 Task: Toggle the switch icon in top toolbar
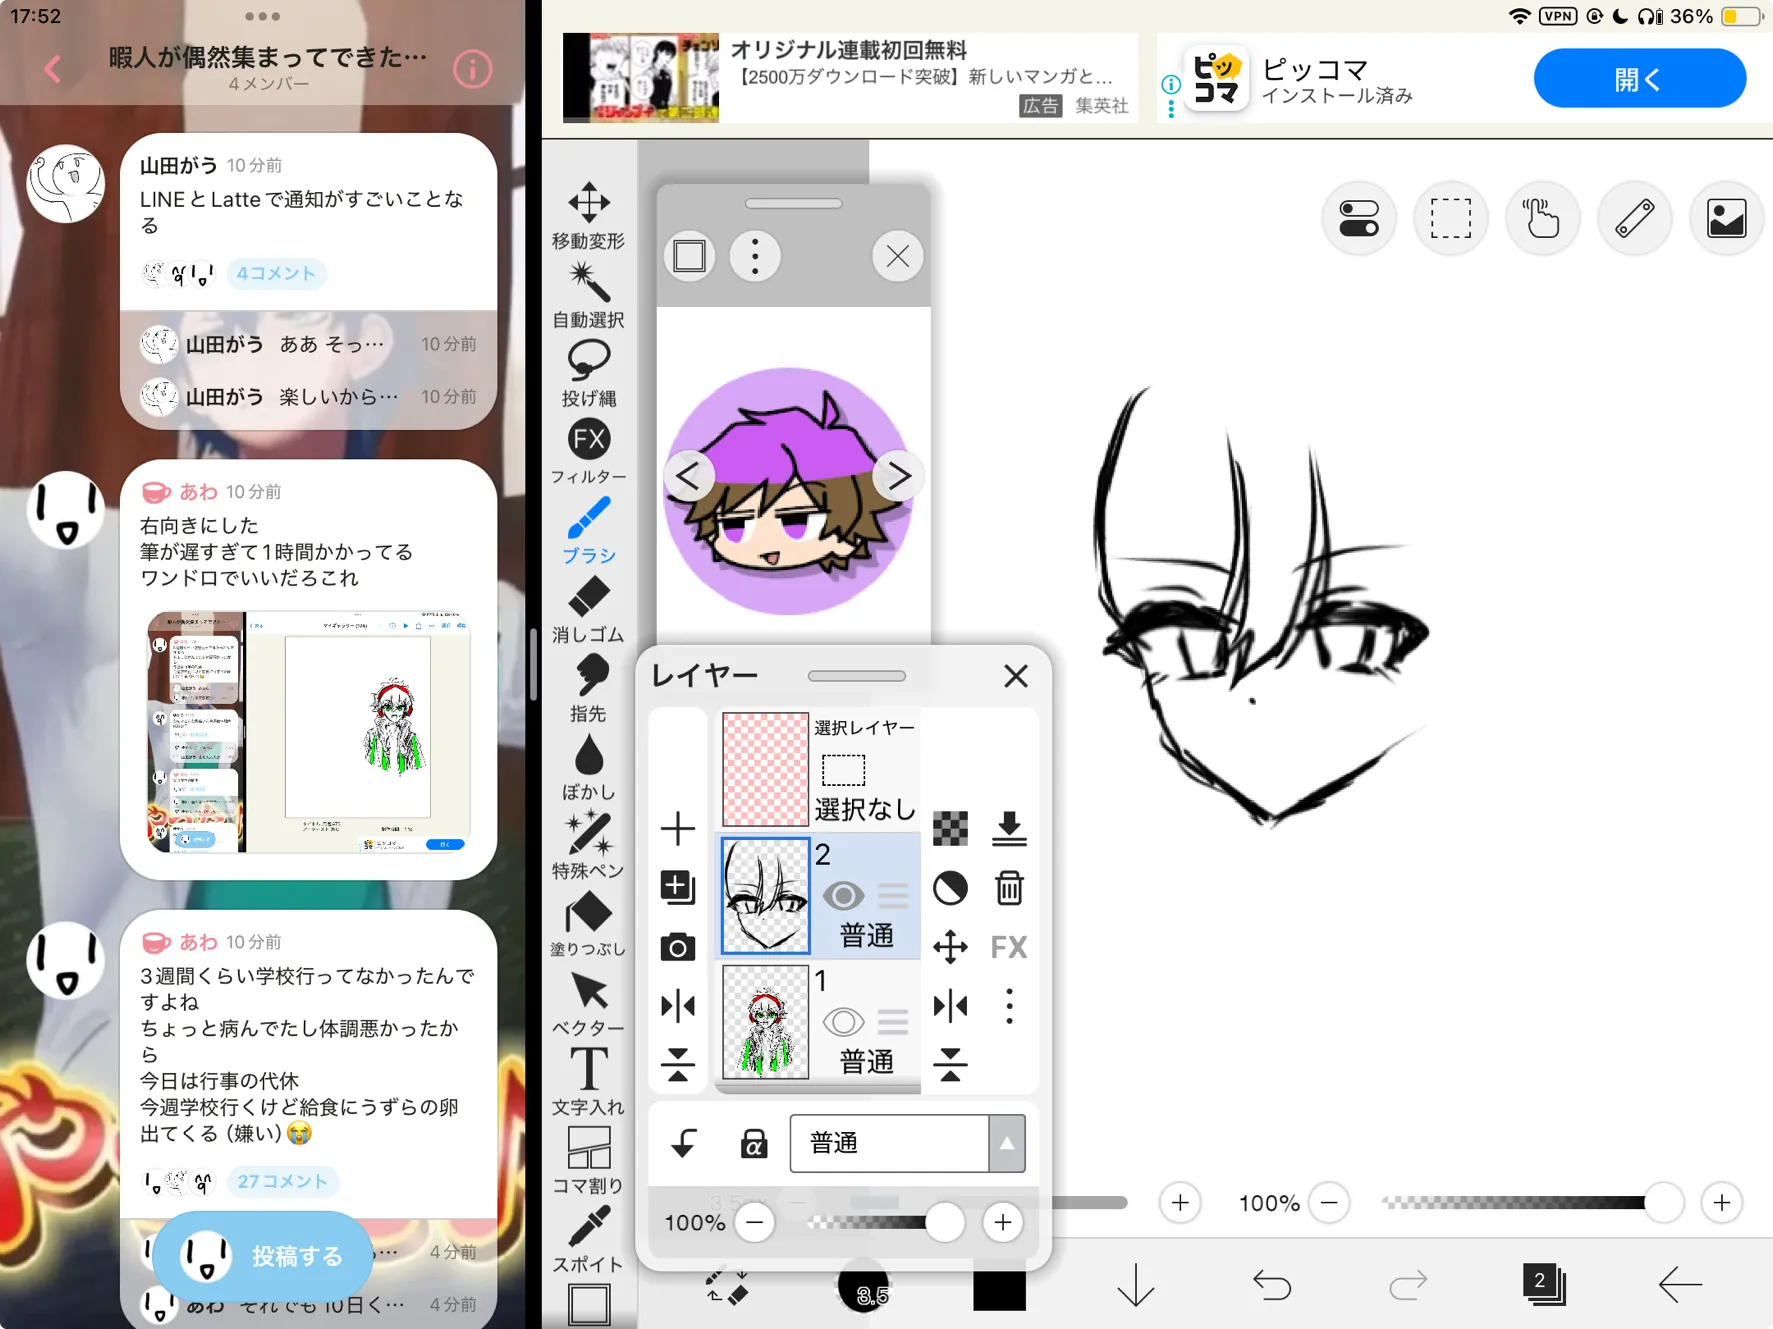tap(1358, 218)
